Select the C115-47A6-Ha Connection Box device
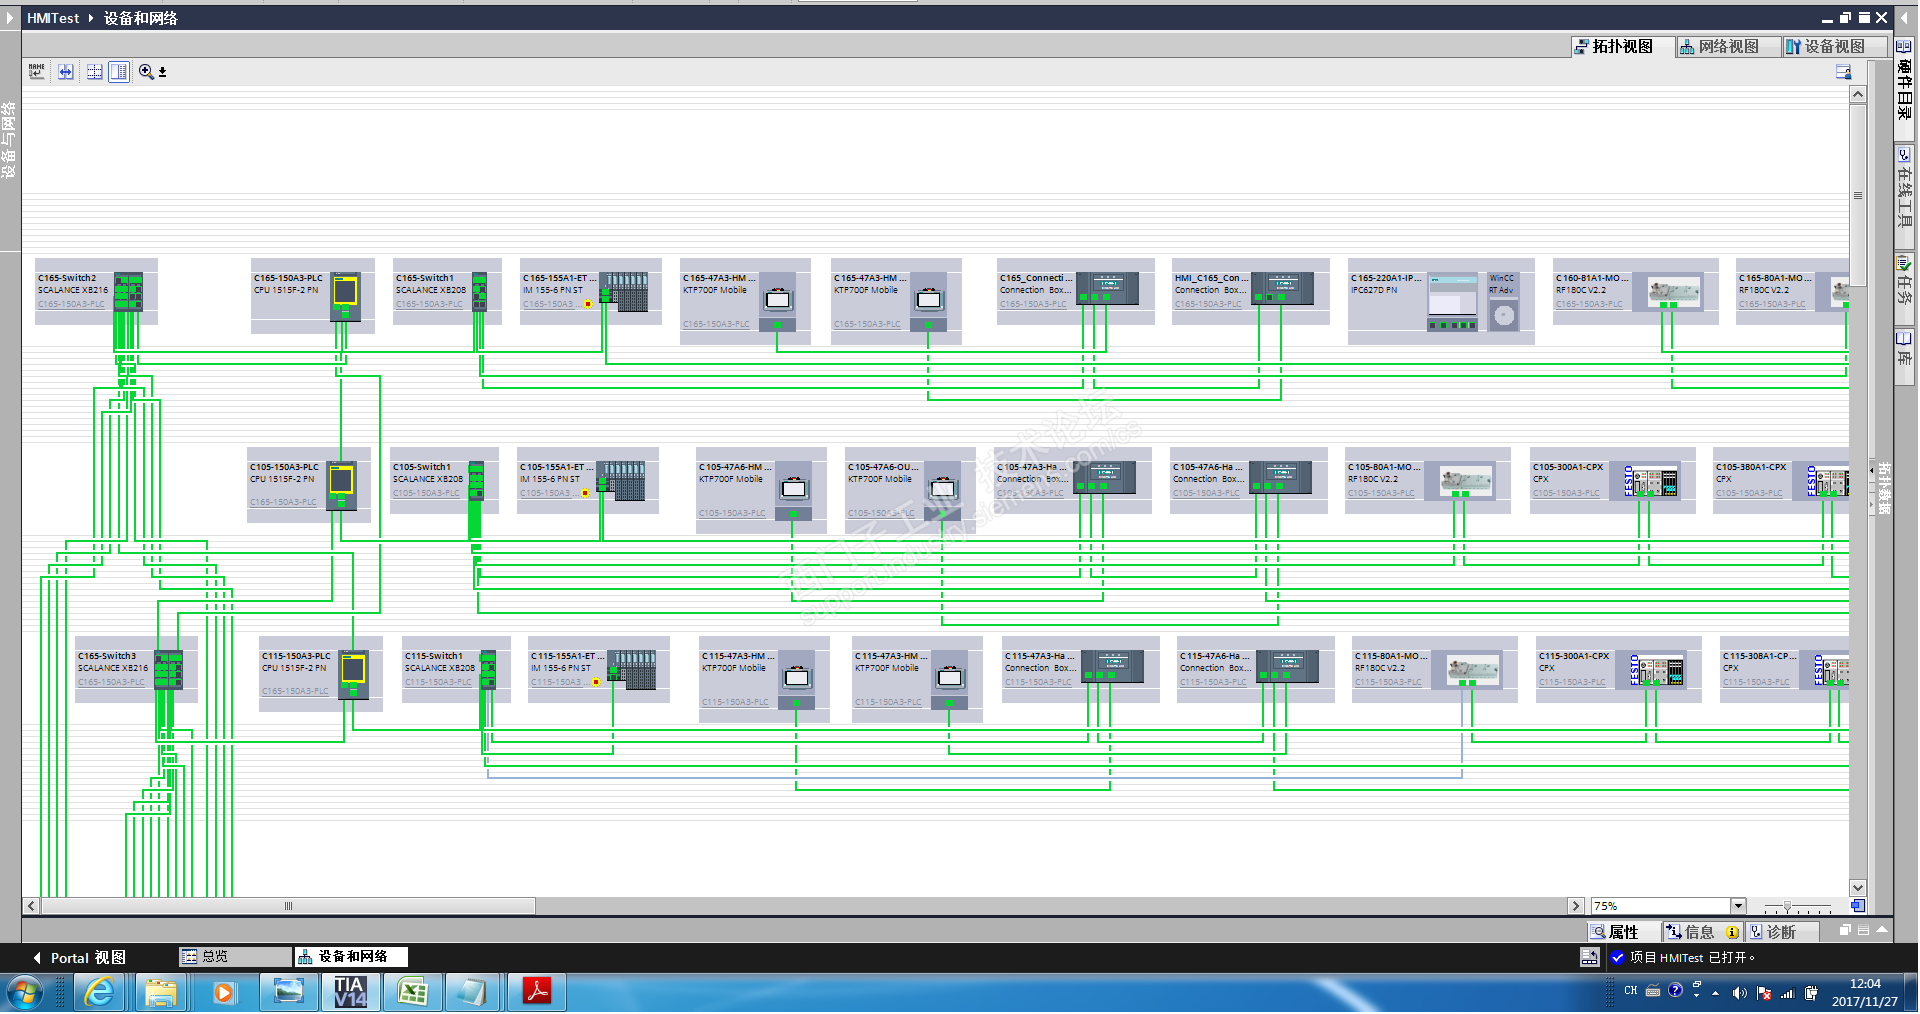This screenshot has width=1920, height=1014. click(1256, 669)
